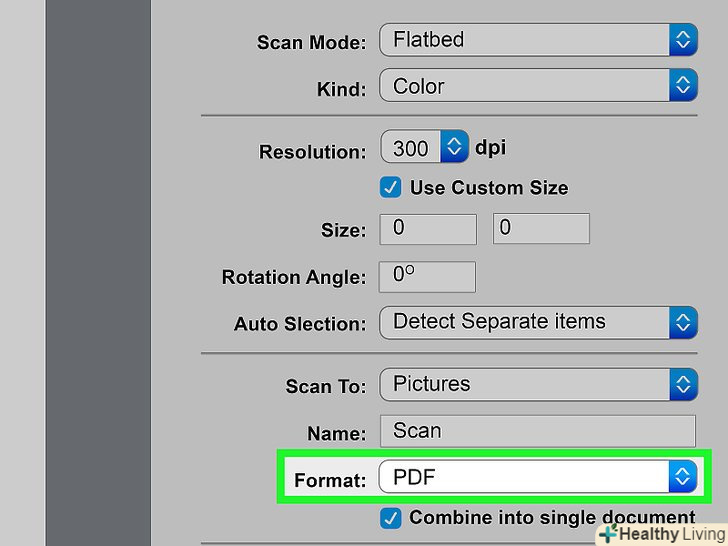This screenshot has height=546, width=728.
Task: Select the Resolution value 300 box
Action: 411,148
